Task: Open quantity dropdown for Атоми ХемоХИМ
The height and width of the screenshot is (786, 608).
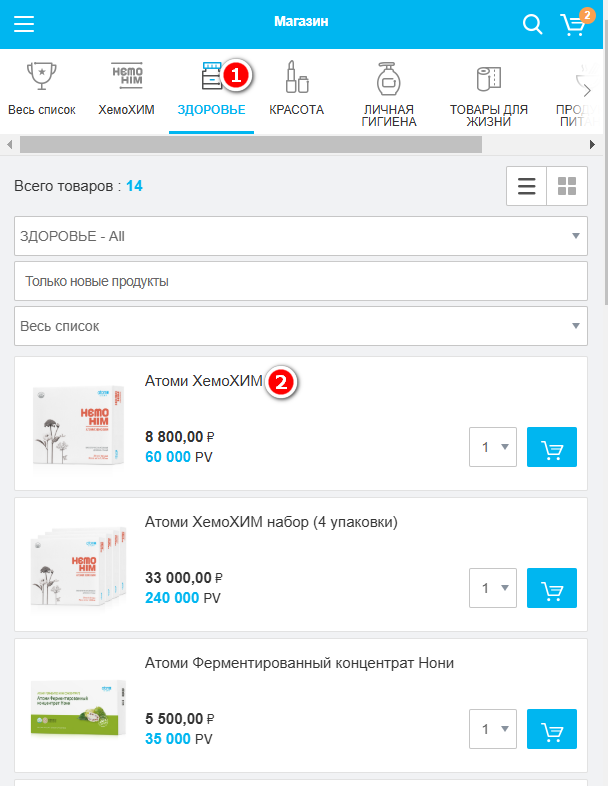Action: (x=493, y=447)
